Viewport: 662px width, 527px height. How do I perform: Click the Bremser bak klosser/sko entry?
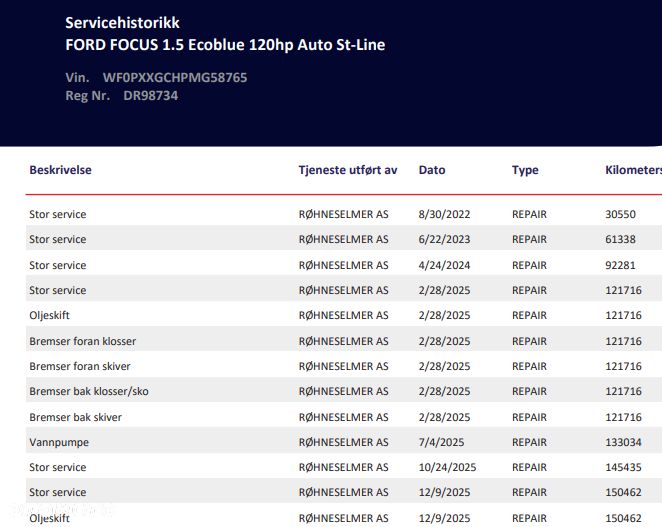coord(89,391)
